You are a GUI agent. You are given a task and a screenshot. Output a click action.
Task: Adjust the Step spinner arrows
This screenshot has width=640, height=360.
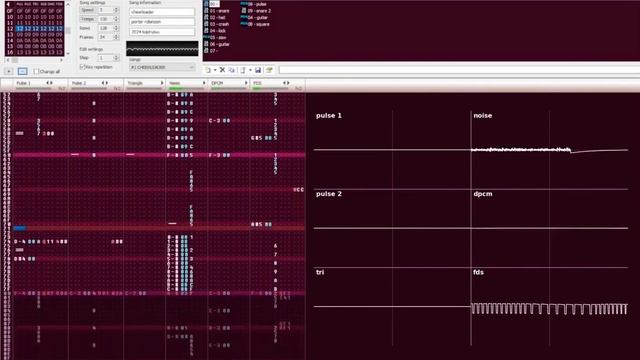(x=116, y=58)
